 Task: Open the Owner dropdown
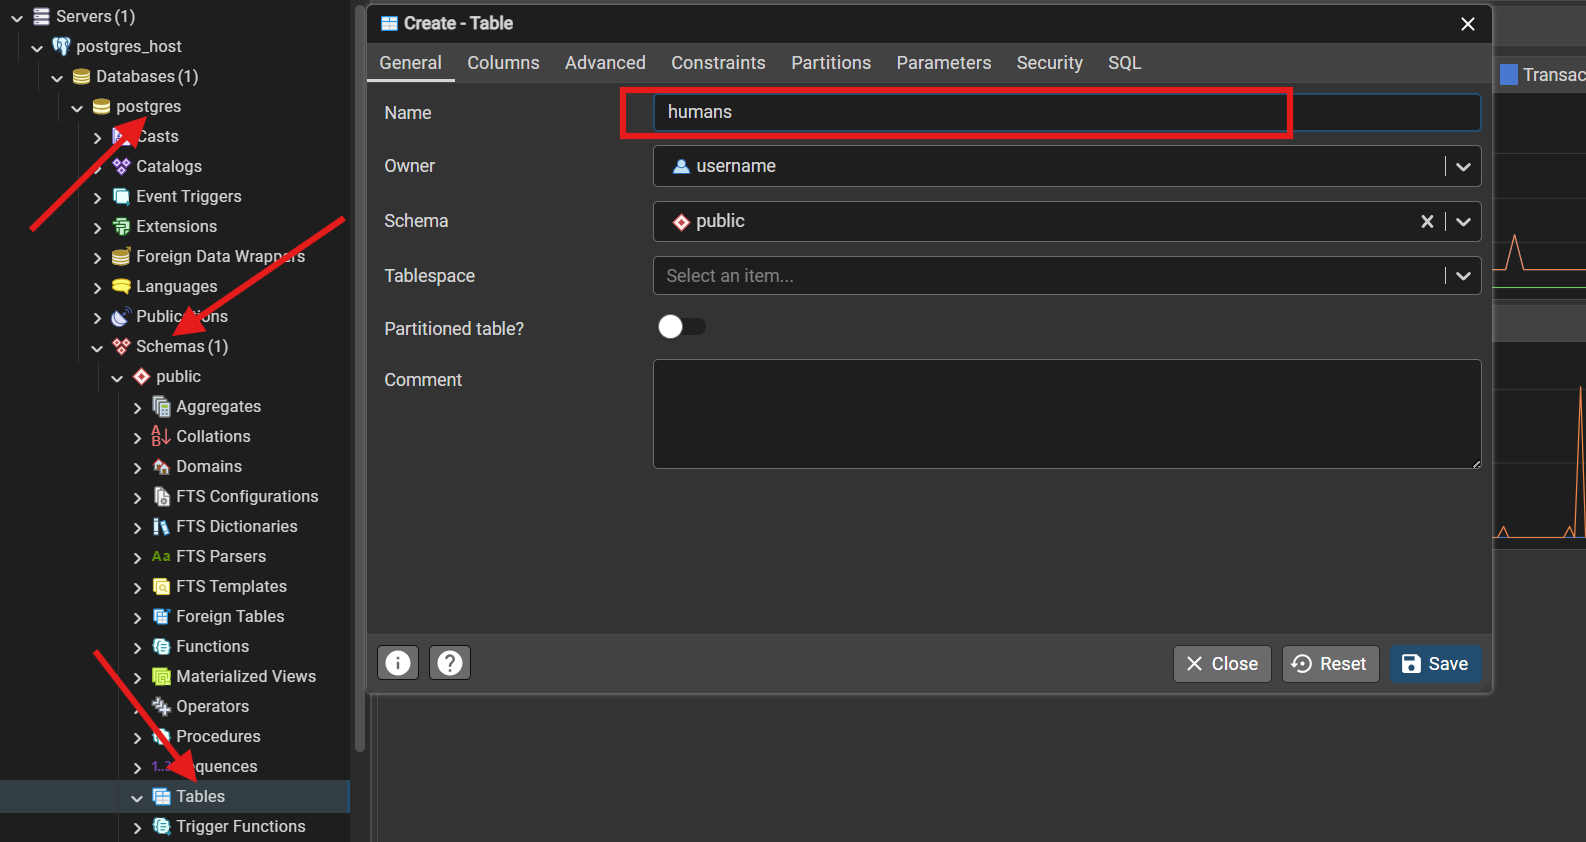click(x=1463, y=167)
